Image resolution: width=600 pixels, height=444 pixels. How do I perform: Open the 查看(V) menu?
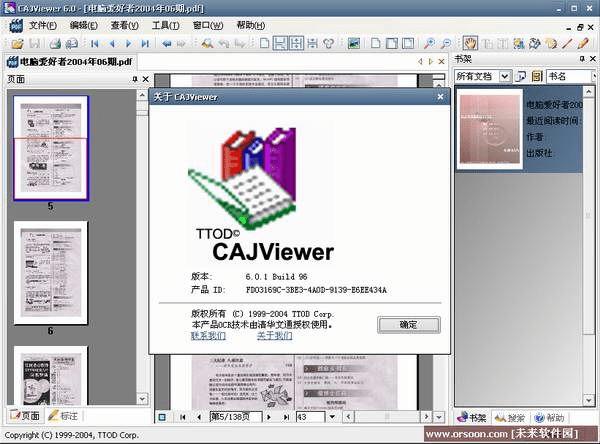coord(124,26)
